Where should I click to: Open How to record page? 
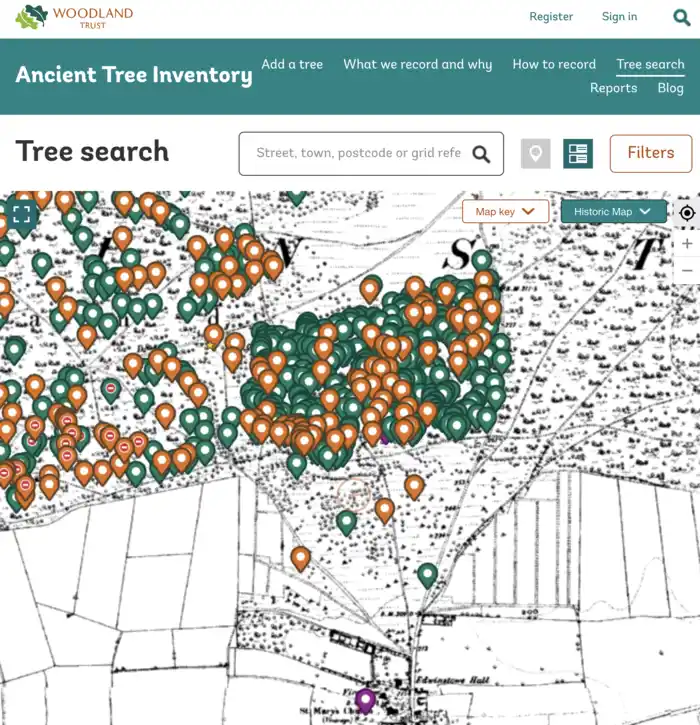point(554,64)
